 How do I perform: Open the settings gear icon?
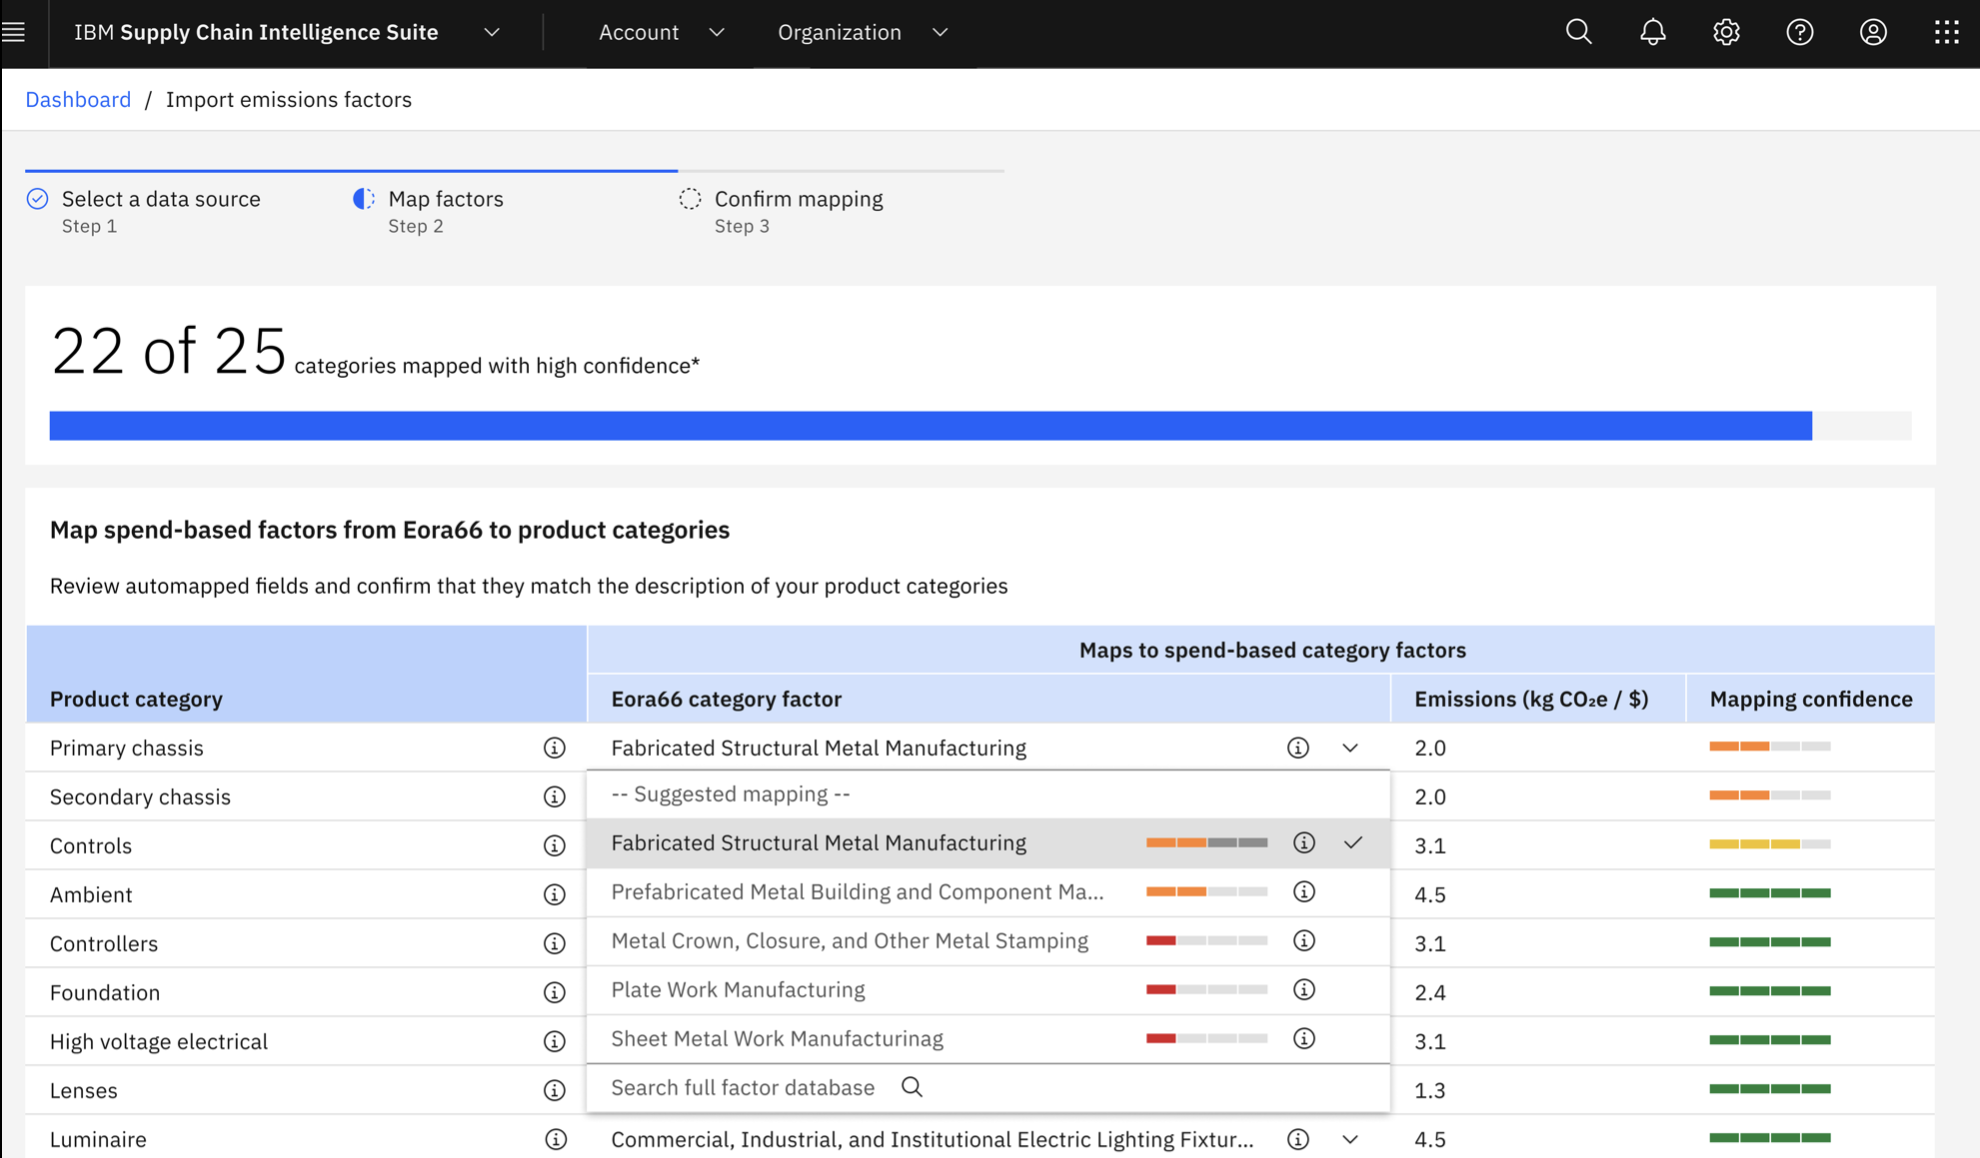[x=1726, y=32]
